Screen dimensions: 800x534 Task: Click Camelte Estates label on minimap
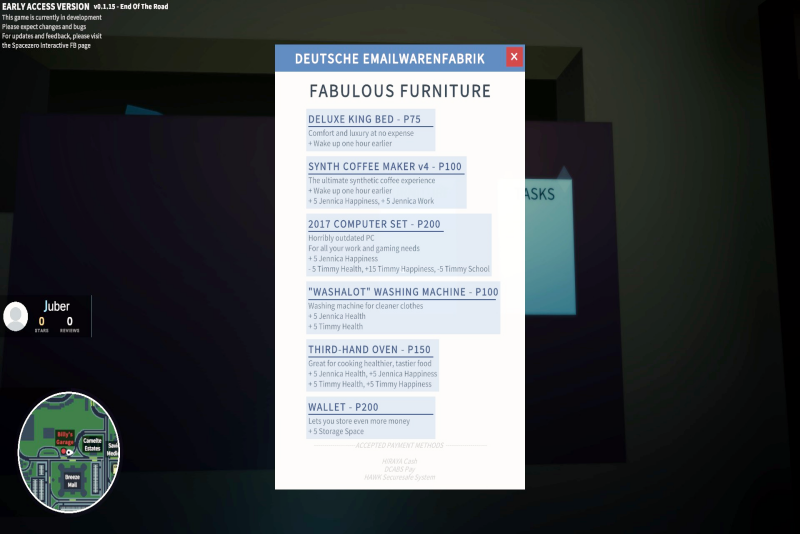click(93, 445)
